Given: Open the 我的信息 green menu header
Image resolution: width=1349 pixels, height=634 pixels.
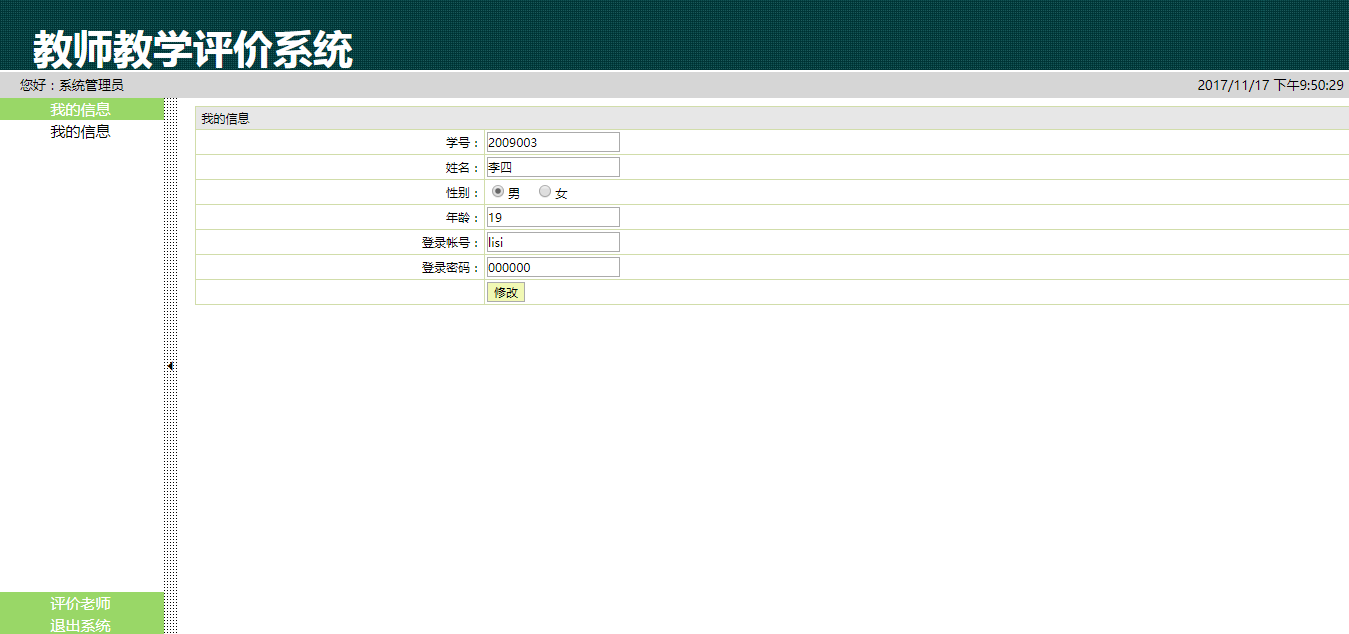Looking at the screenshot, I should 81,110.
